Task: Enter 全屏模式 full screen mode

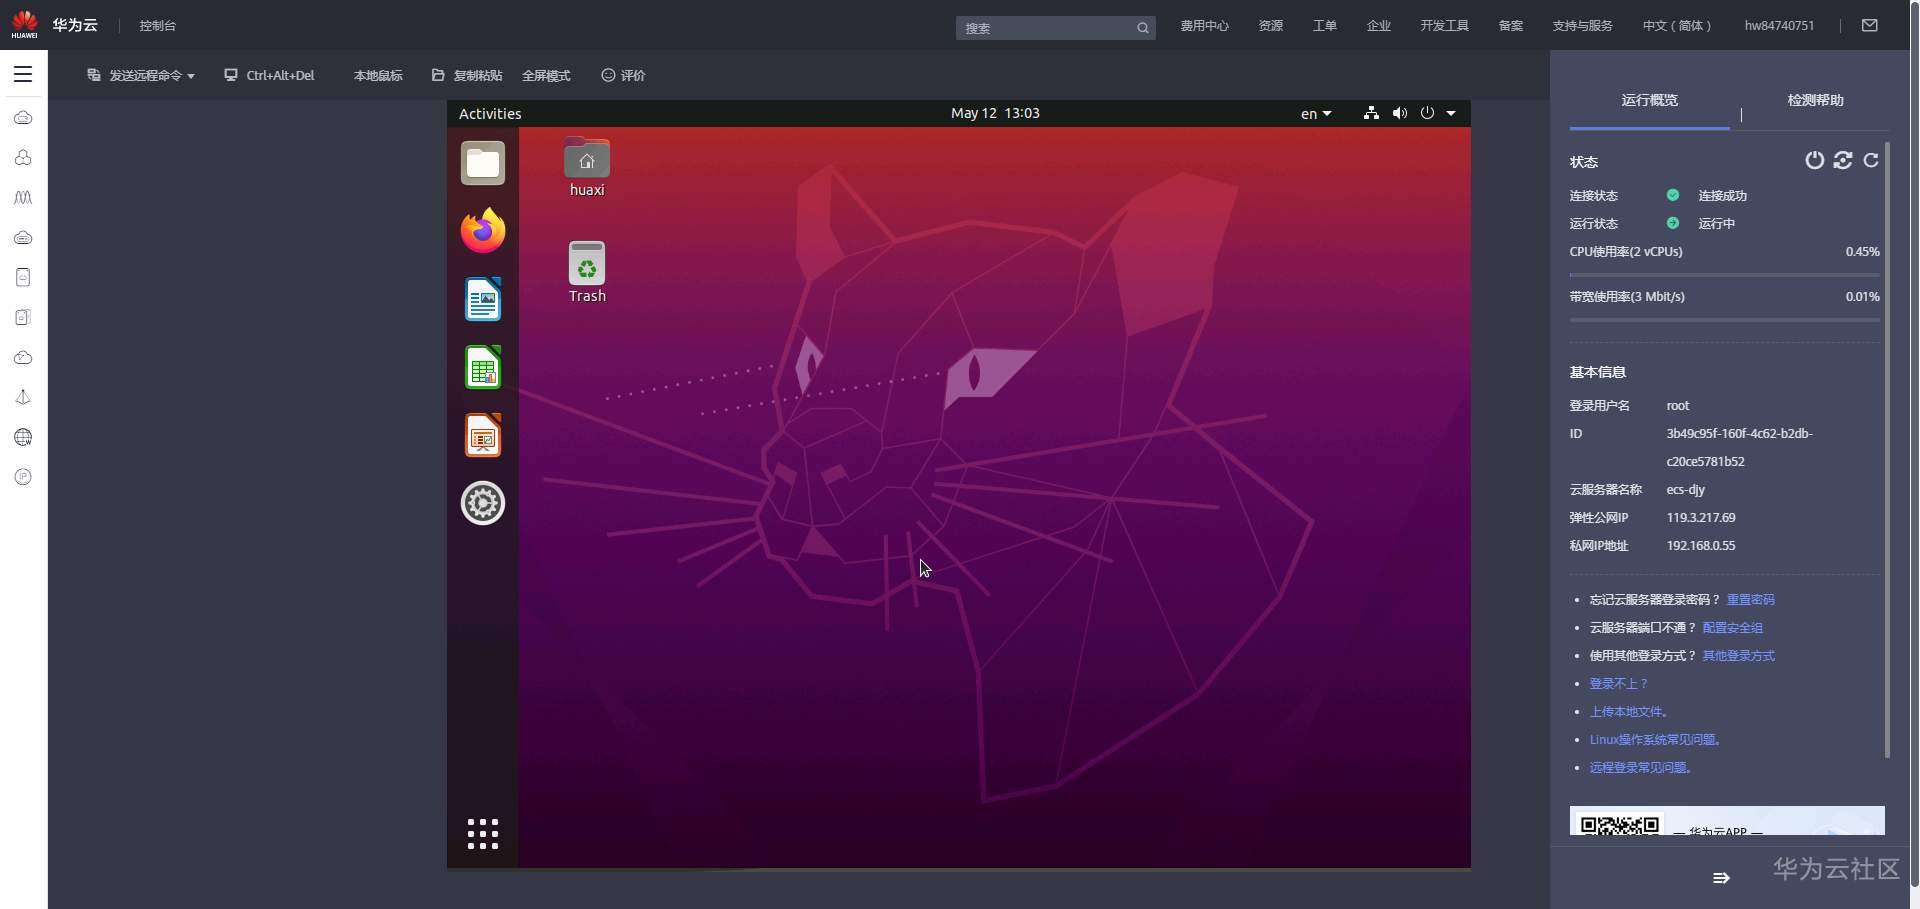Action: pyautogui.click(x=546, y=75)
